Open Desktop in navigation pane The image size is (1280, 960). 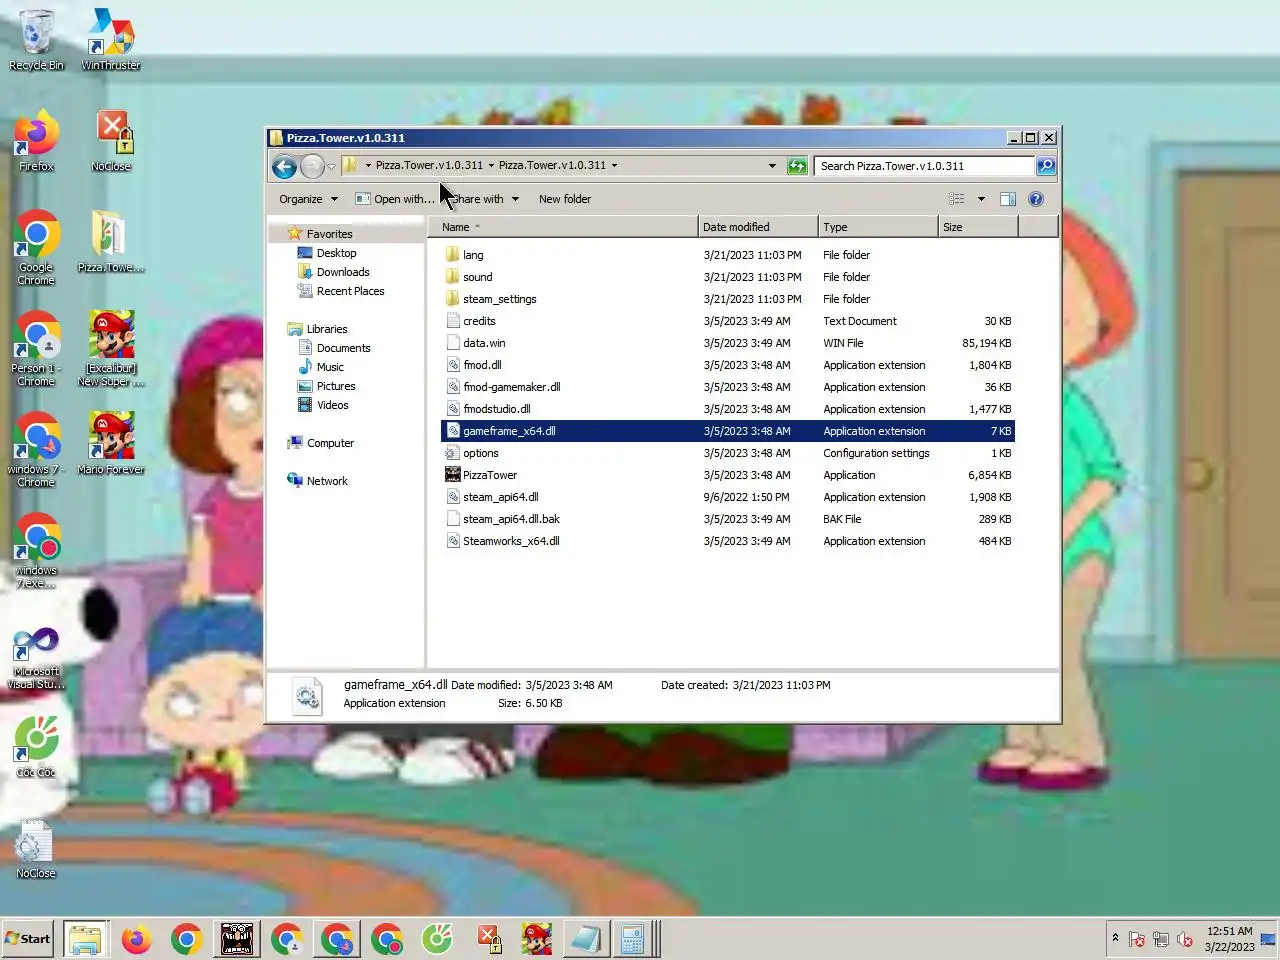pos(336,253)
